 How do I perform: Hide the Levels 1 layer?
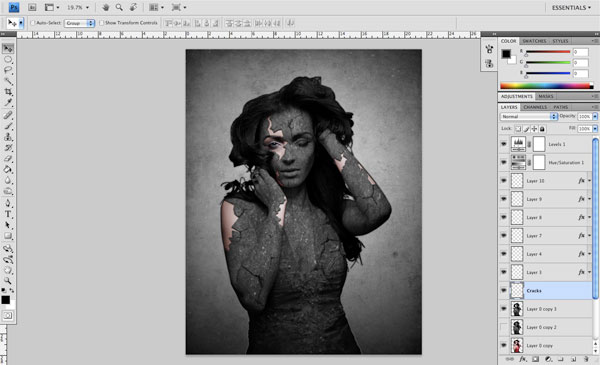[x=504, y=144]
